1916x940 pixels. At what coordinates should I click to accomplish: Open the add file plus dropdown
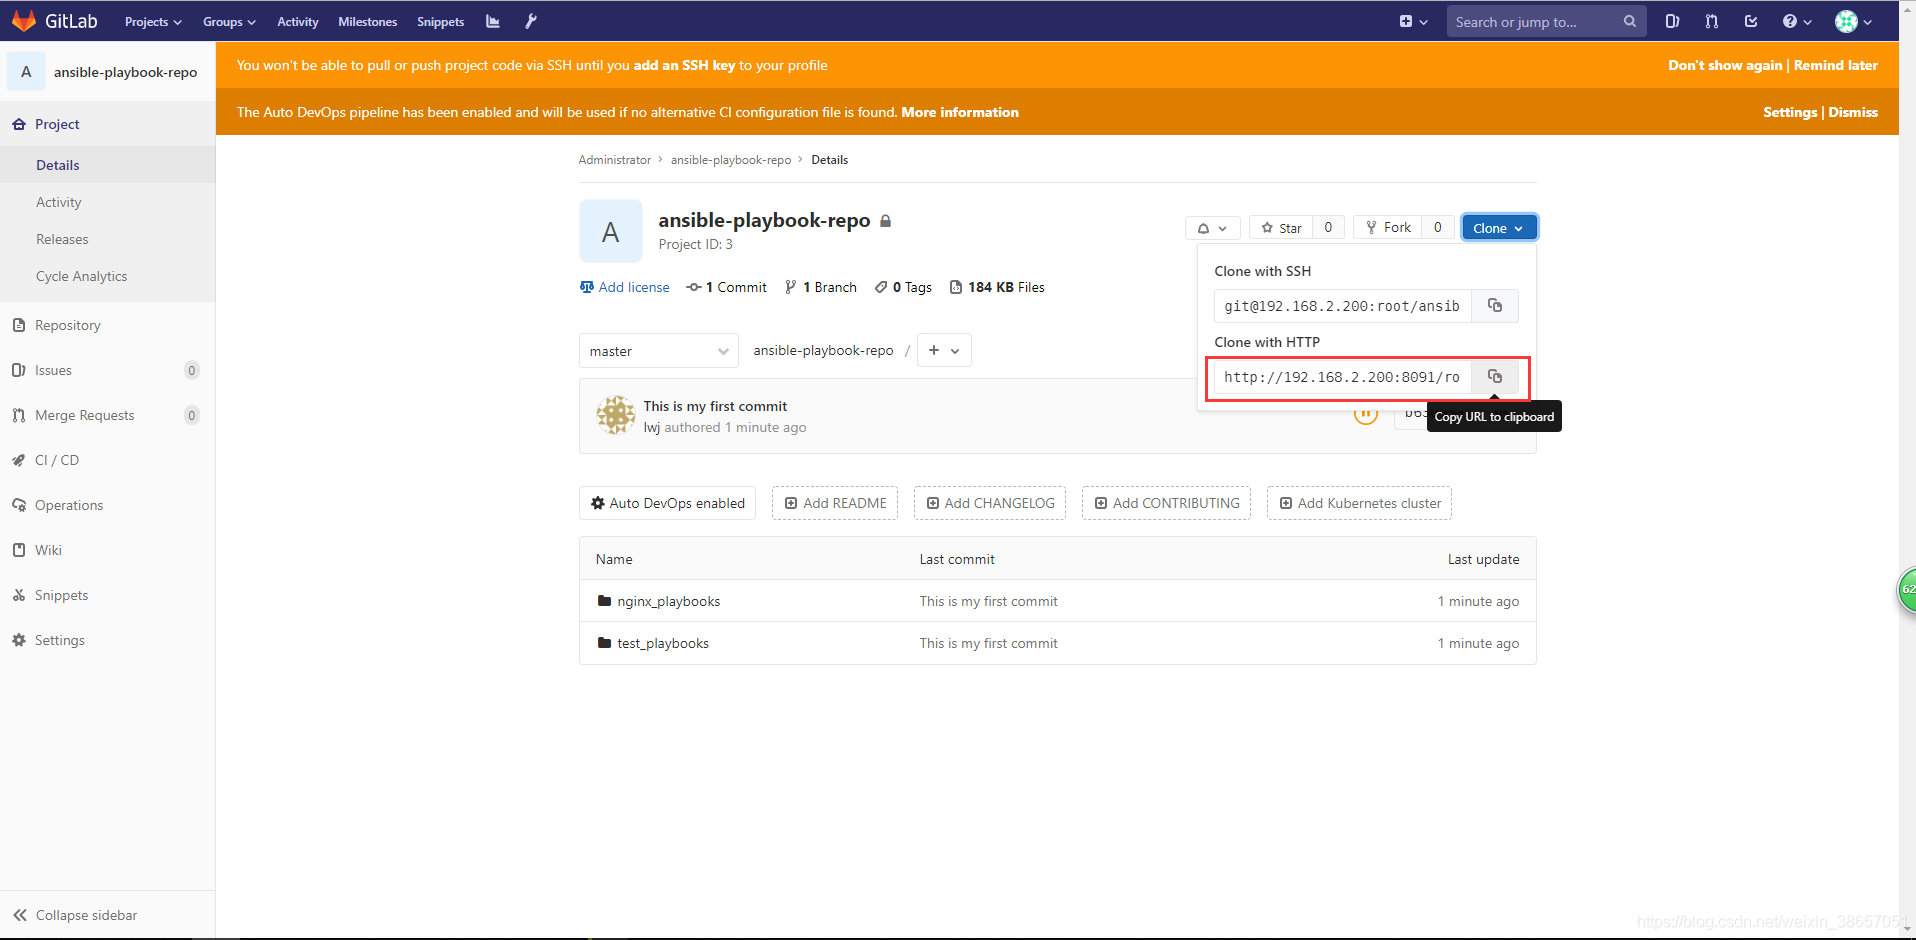pyautogui.click(x=944, y=350)
